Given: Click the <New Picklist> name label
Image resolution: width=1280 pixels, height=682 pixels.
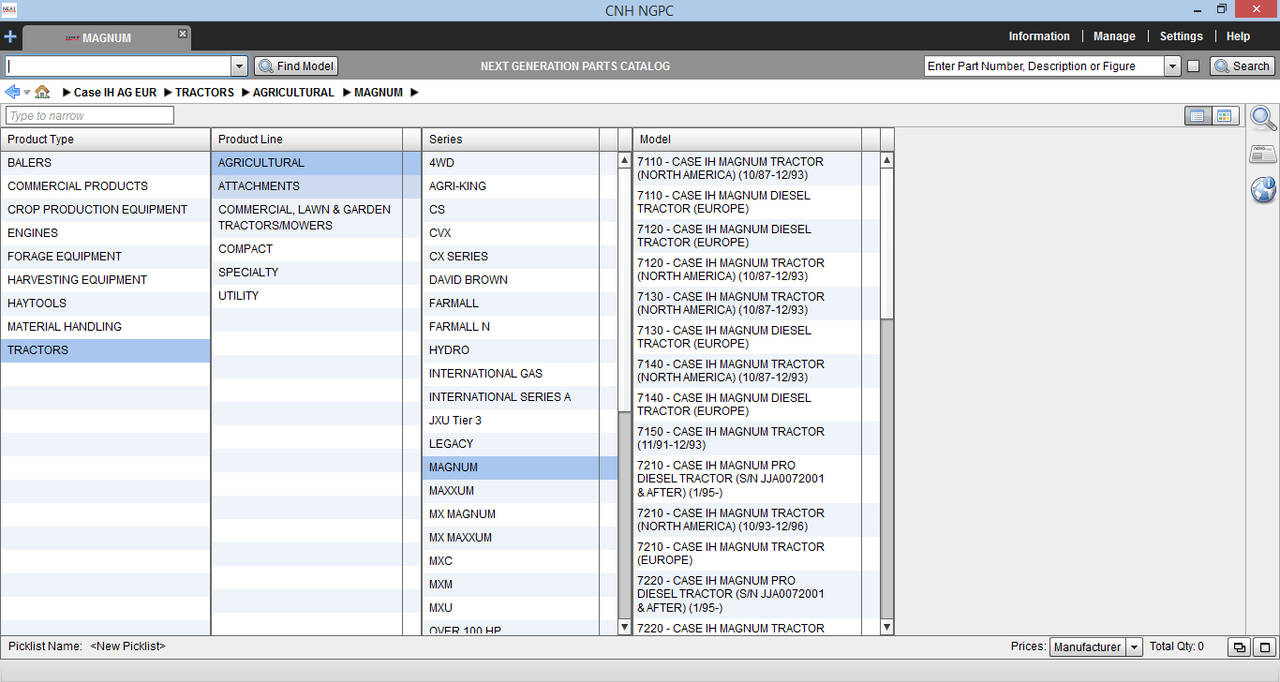Looking at the screenshot, I should click(128, 647).
